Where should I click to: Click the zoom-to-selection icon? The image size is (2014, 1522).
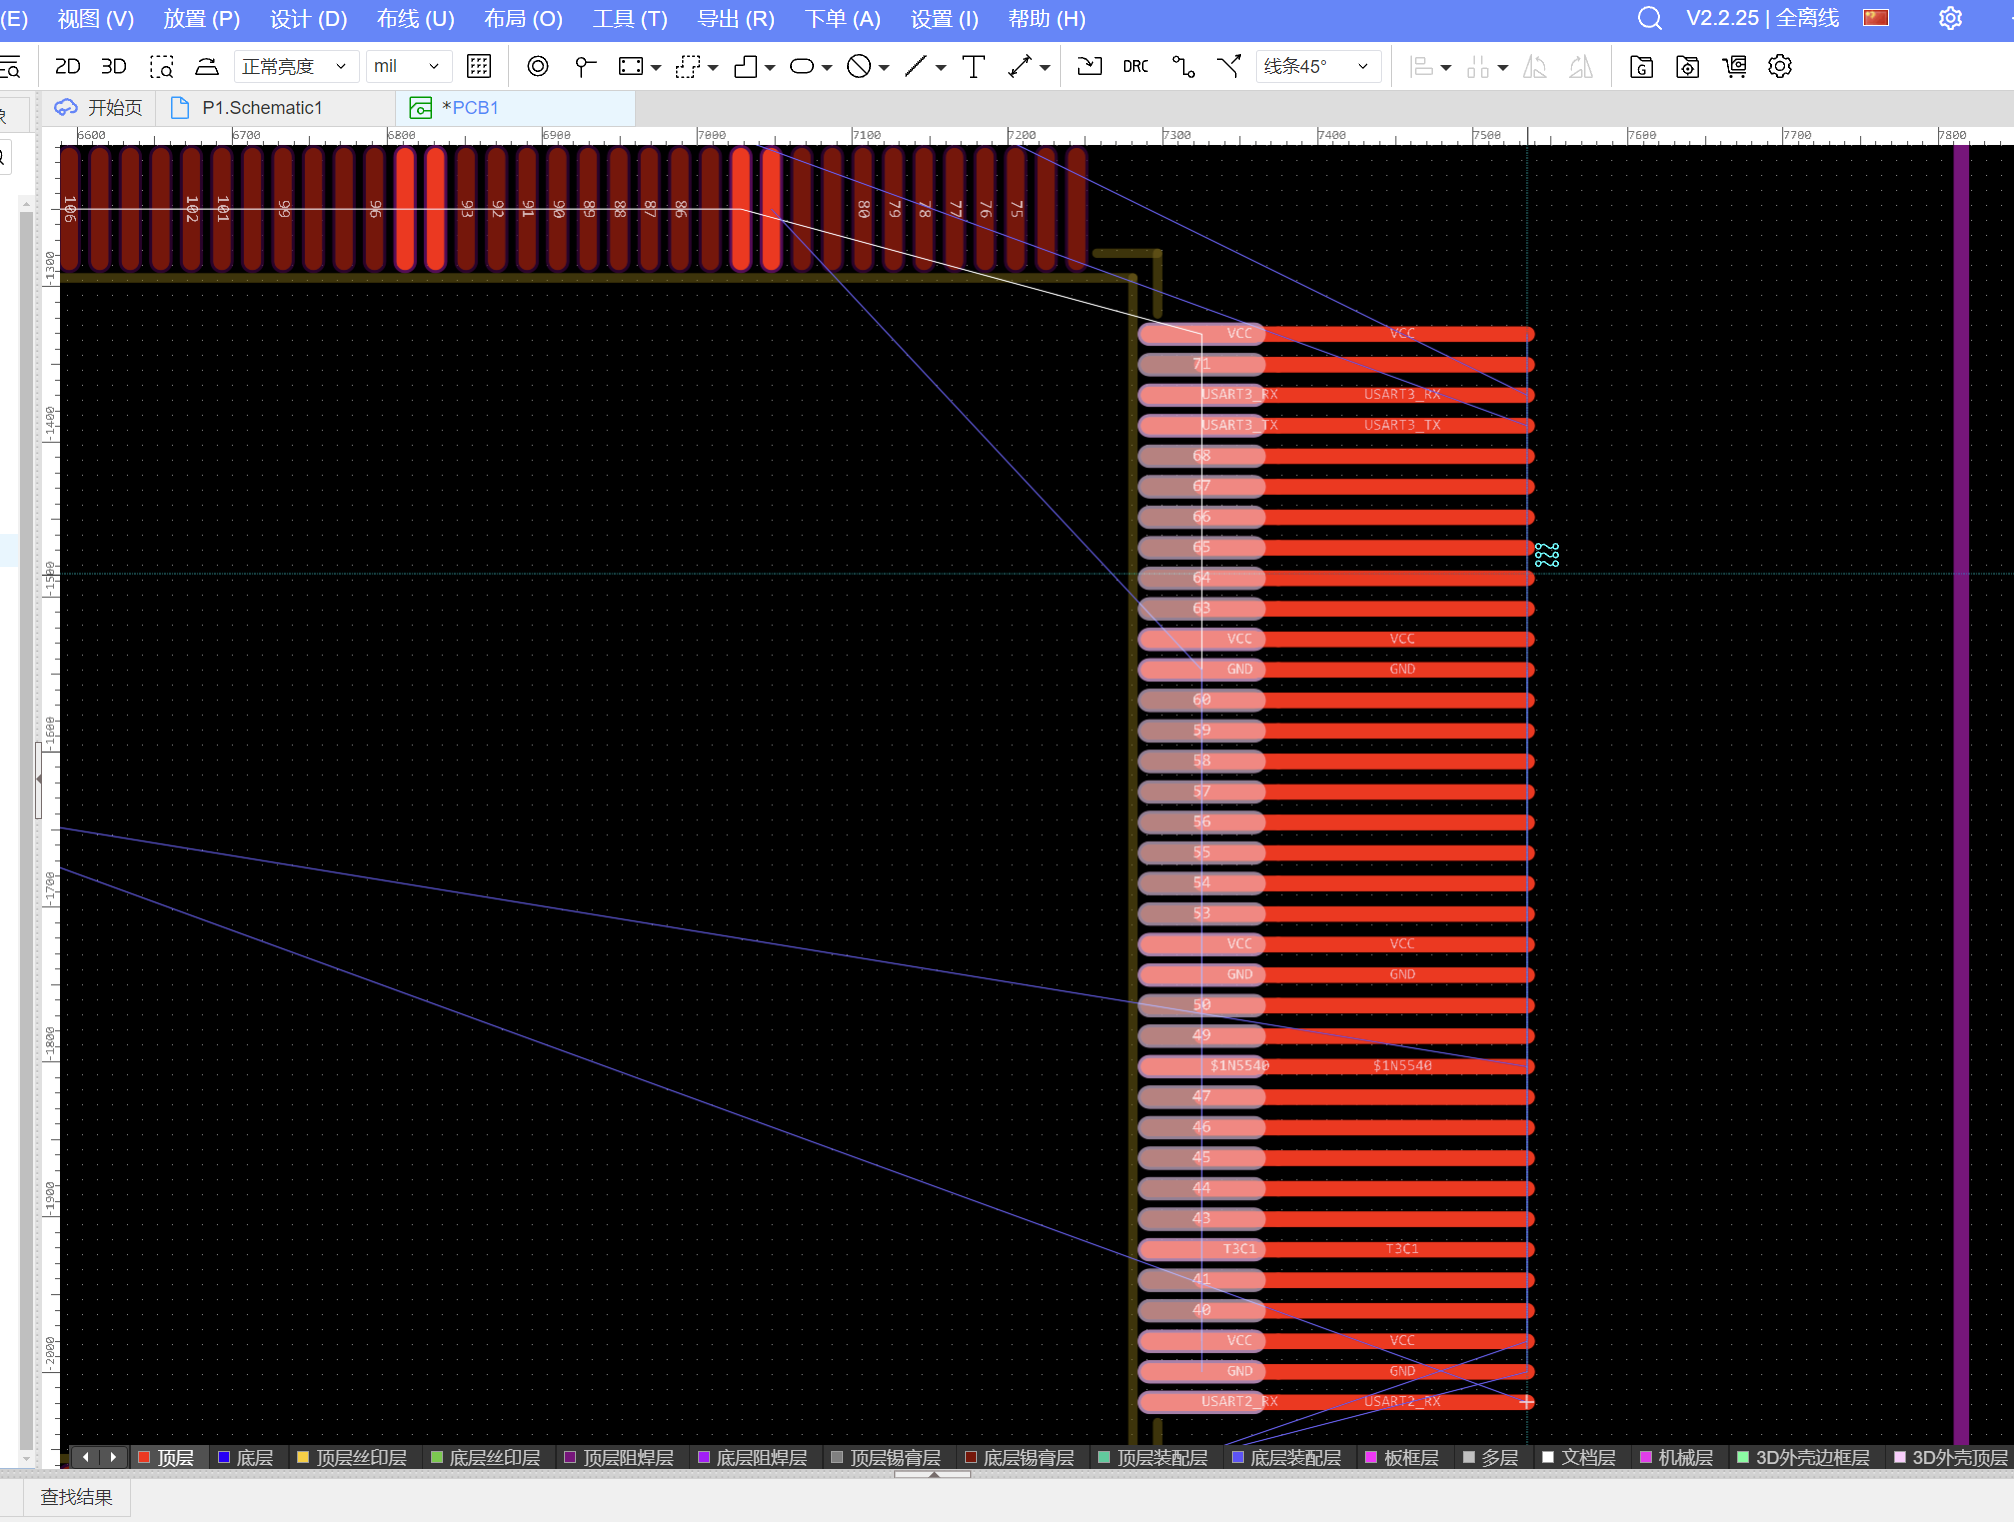(x=161, y=66)
